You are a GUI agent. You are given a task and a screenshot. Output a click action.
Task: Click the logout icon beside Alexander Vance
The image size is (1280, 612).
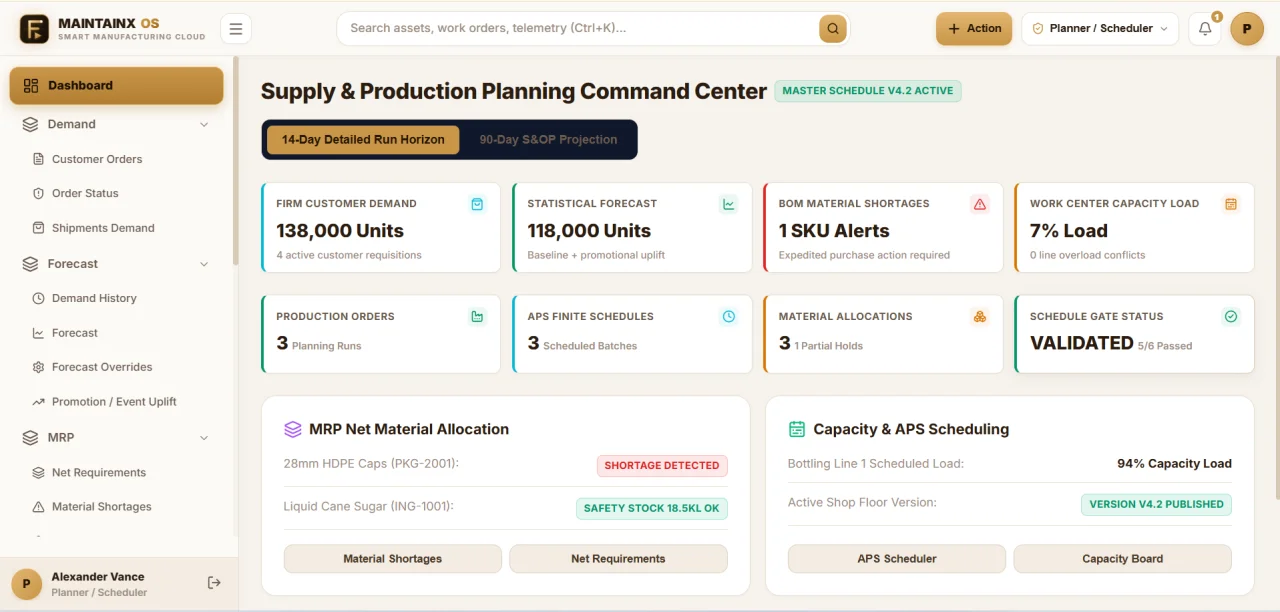pos(214,583)
